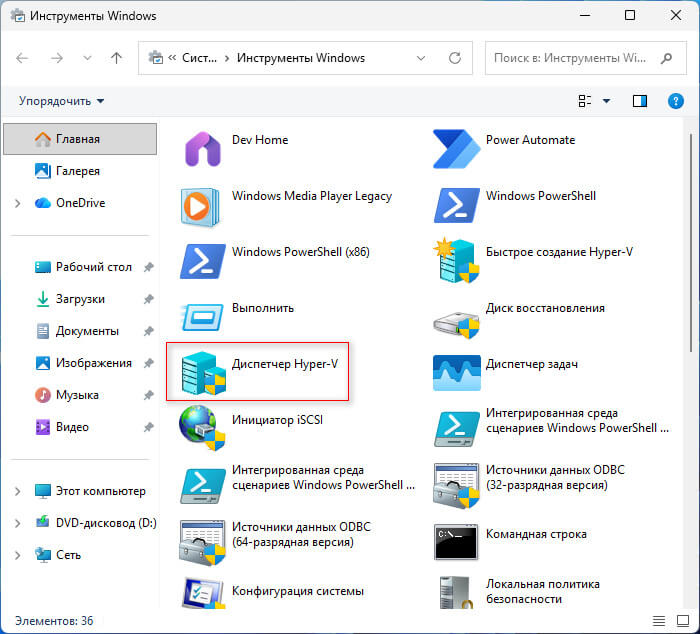Open view options dropdown arrow
Viewport: 700px width, 634px height.
pos(606,101)
